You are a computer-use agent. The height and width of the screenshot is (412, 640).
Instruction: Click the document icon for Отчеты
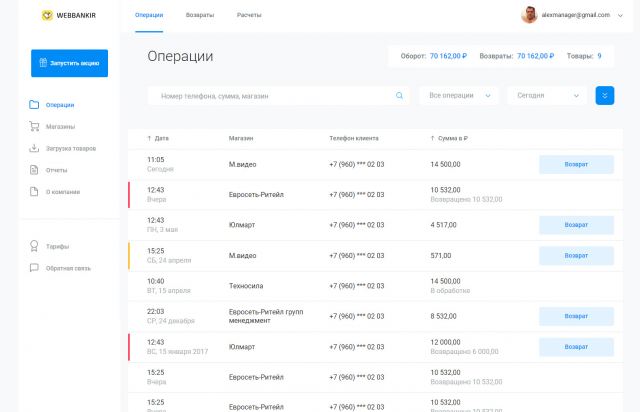[x=34, y=170]
